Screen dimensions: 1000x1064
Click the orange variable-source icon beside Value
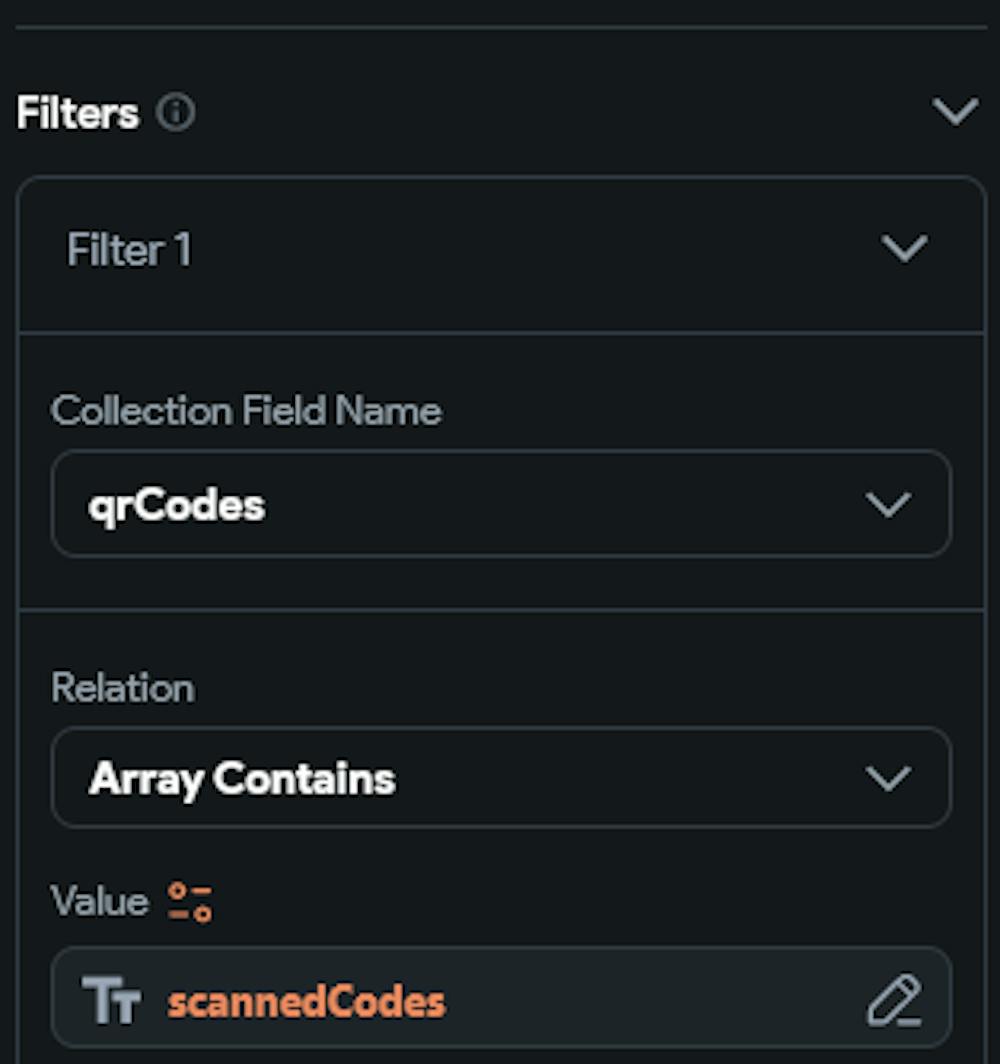point(190,901)
